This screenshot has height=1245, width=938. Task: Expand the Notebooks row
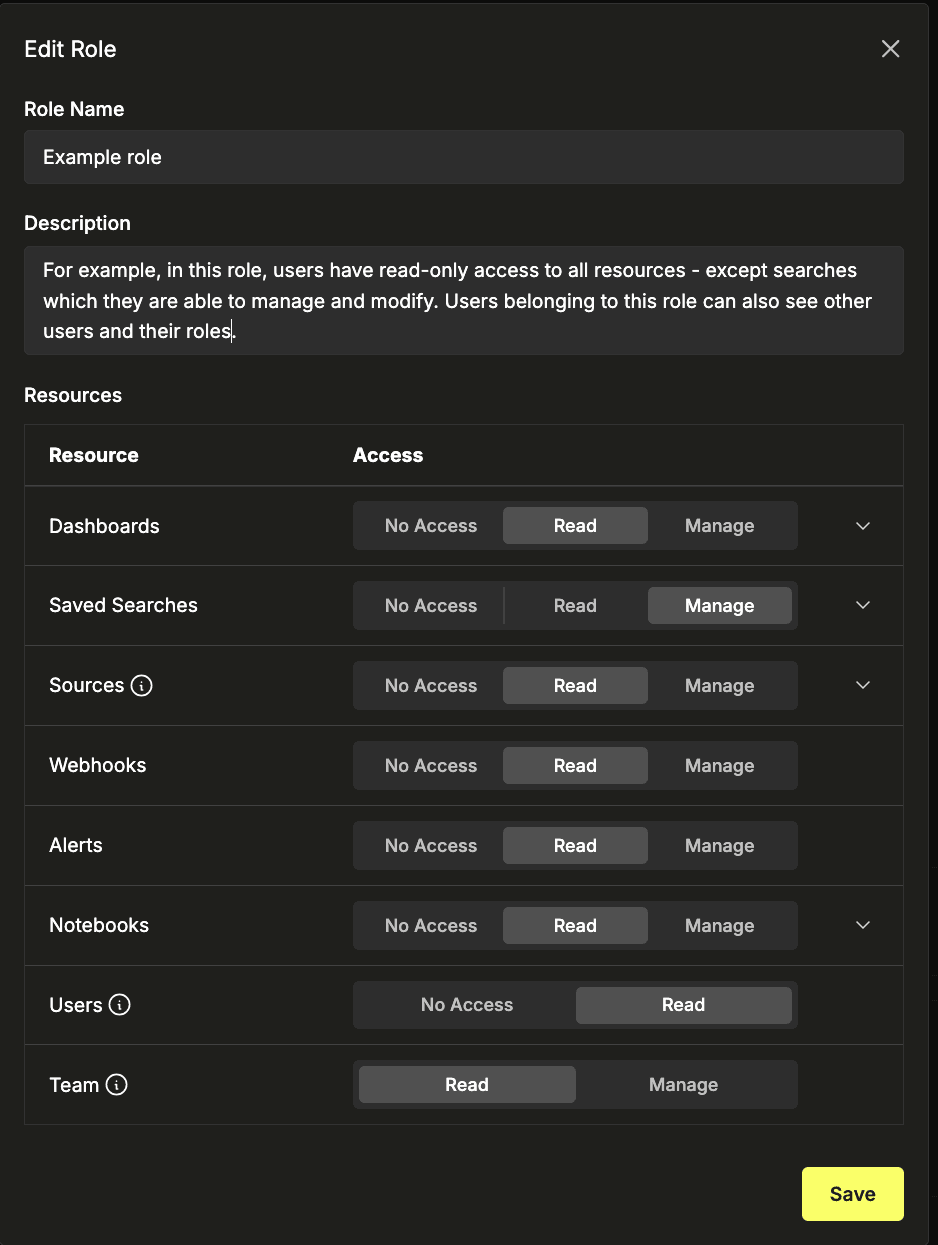click(862, 925)
